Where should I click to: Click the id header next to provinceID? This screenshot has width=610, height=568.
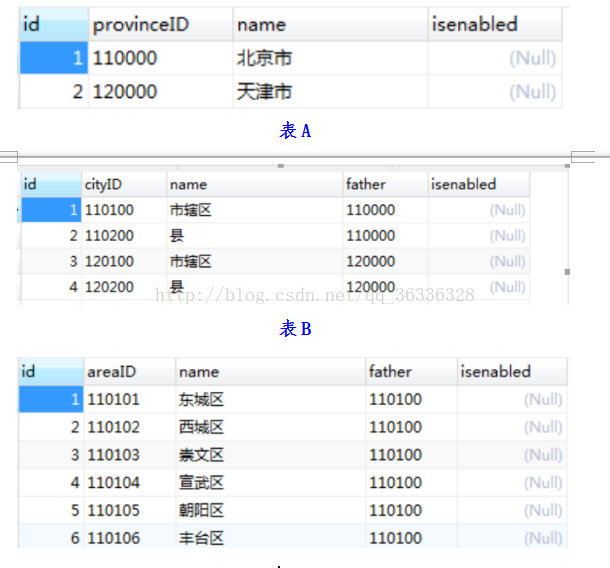point(54,25)
